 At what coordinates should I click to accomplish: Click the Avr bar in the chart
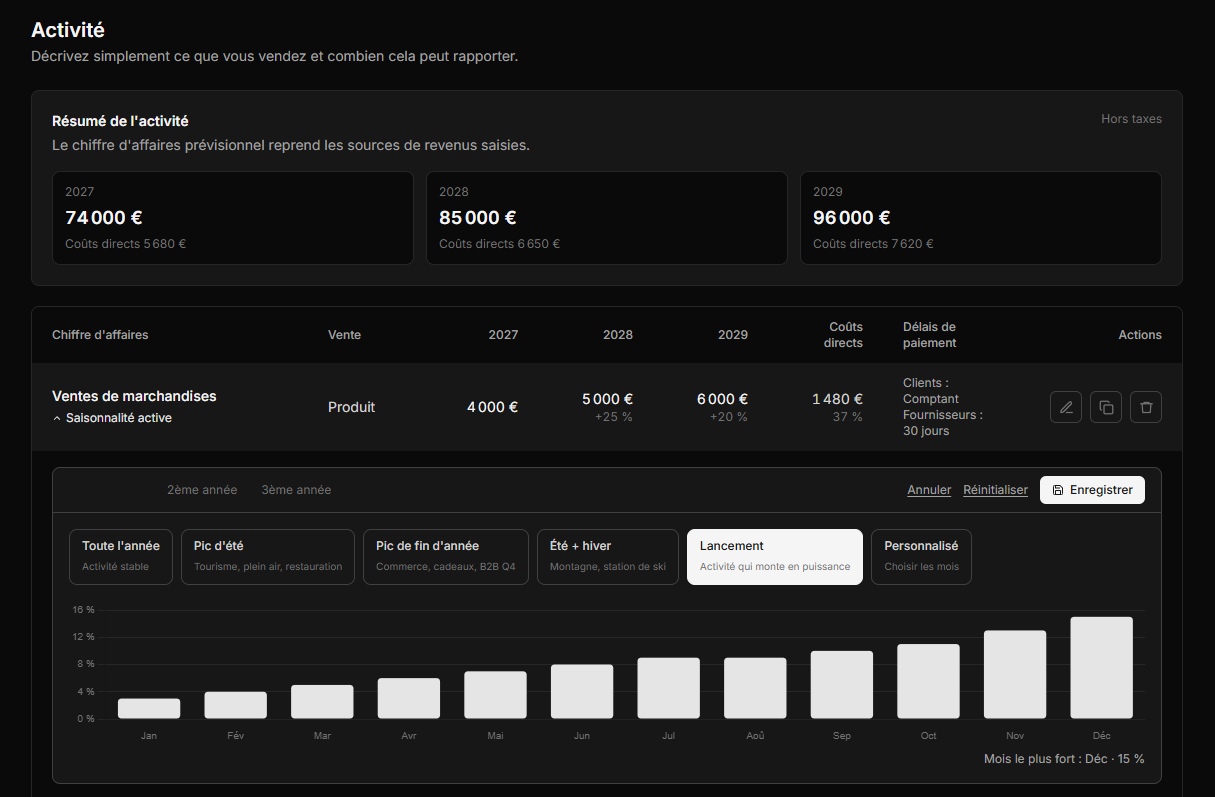point(409,698)
